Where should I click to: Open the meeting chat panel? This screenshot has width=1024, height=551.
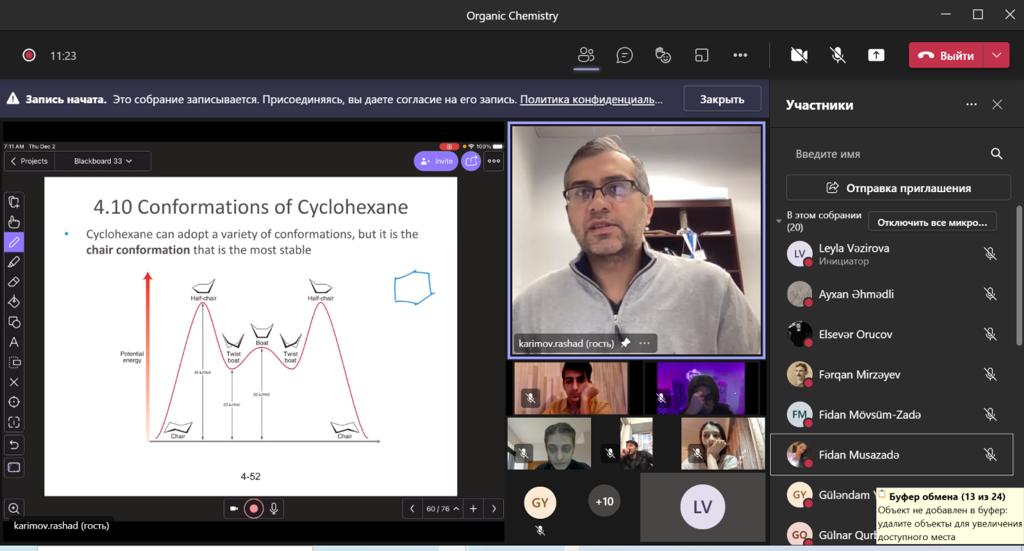pyautogui.click(x=625, y=55)
